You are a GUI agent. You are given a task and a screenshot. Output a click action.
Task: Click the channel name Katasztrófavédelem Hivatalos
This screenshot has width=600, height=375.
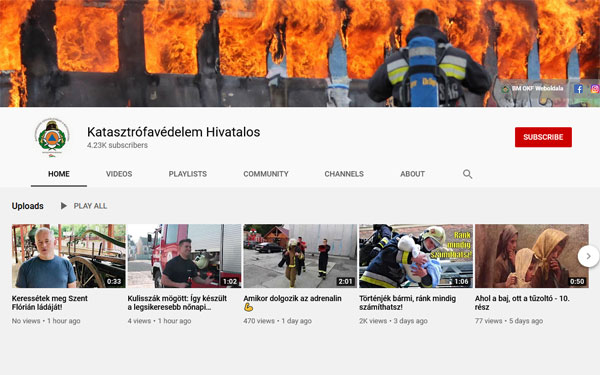[174, 132]
